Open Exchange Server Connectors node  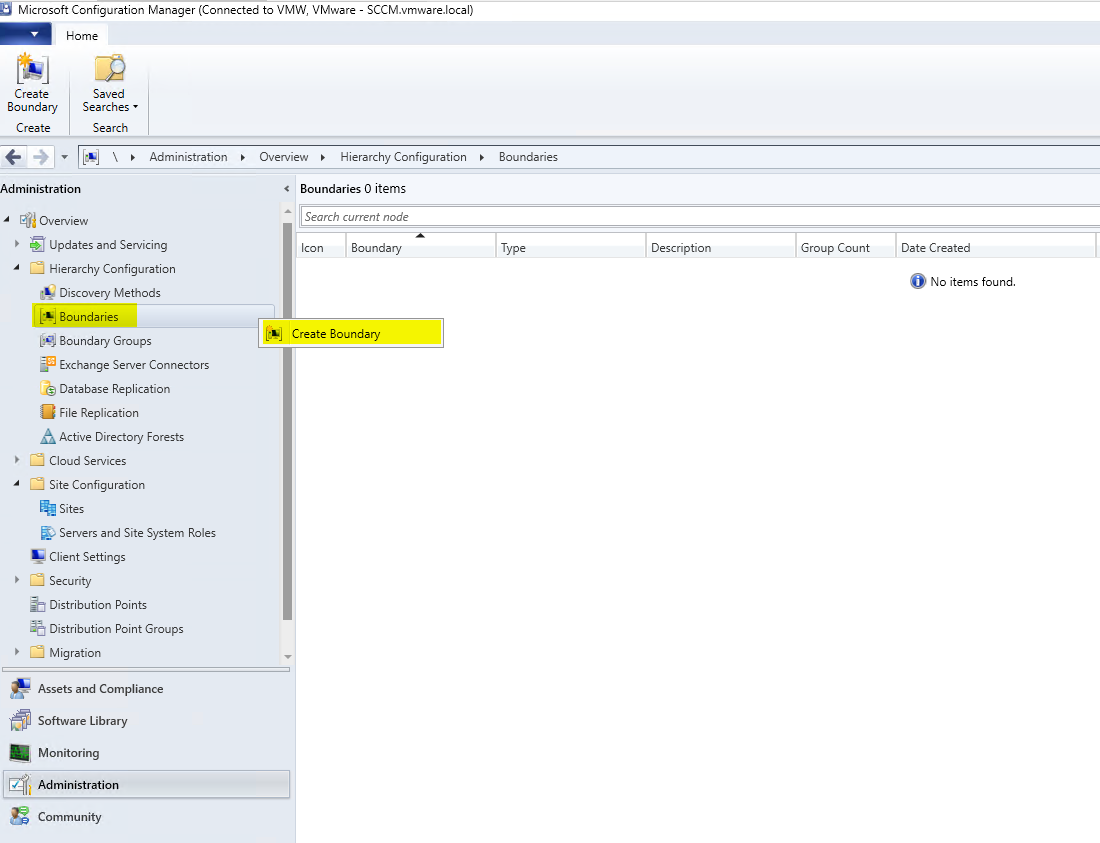point(133,365)
